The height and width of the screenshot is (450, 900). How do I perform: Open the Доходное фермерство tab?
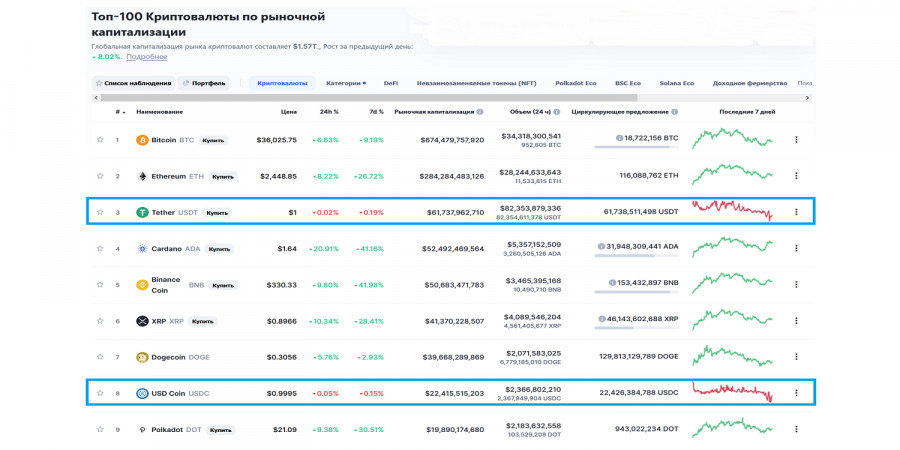pyautogui.click(x=750, y=83)
